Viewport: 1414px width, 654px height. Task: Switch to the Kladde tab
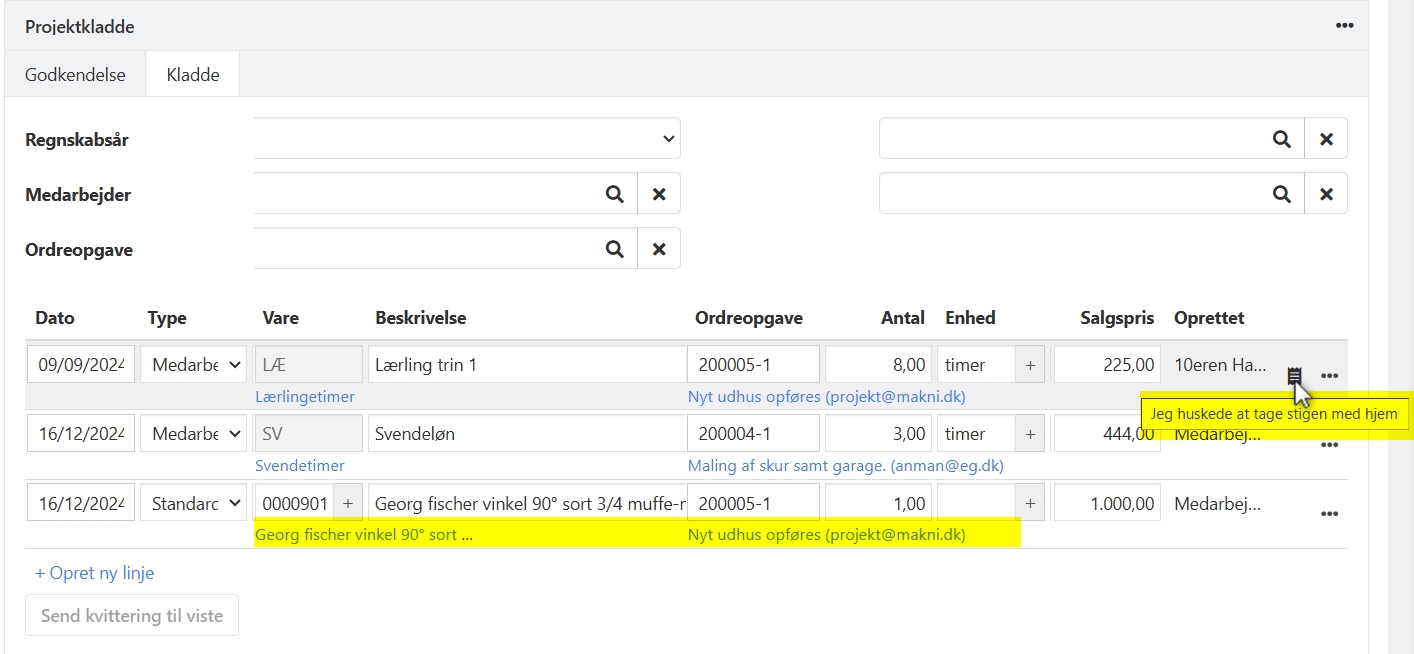pos(191,73)
